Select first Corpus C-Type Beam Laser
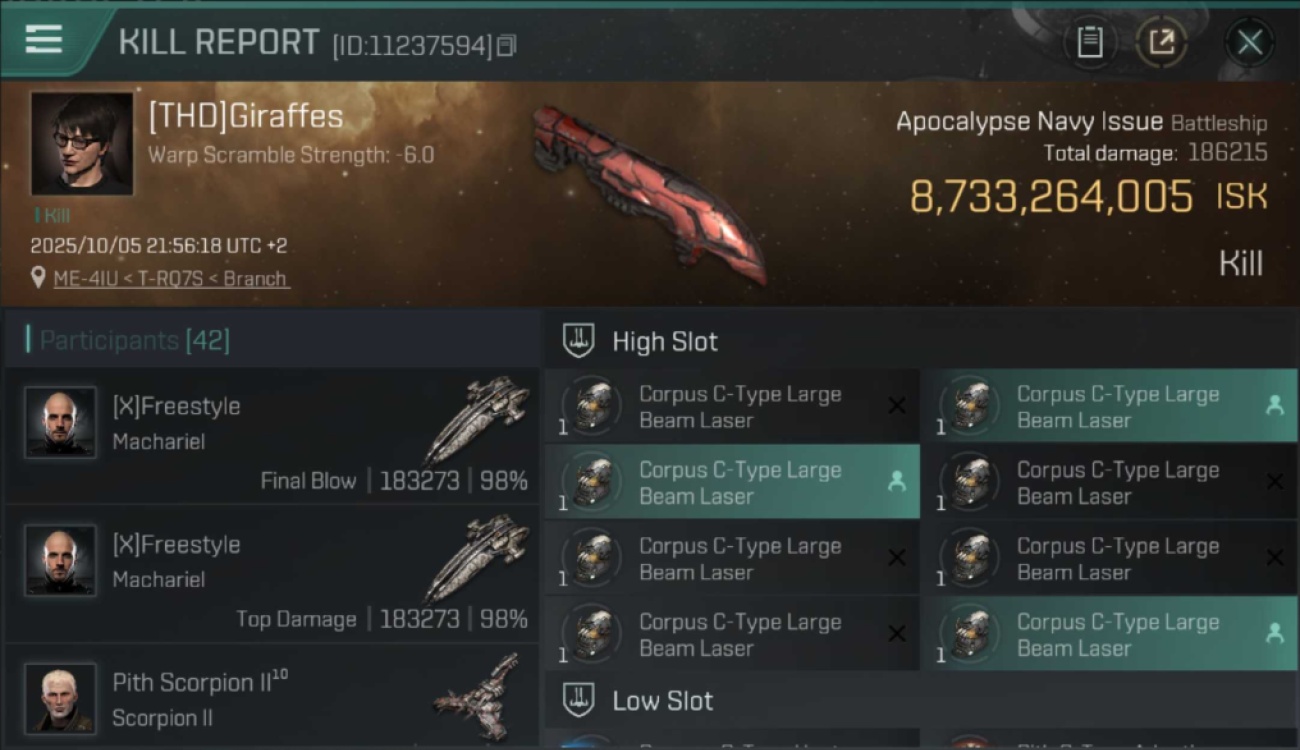This screenshot has width=1300, height=750. coord(732,407)
